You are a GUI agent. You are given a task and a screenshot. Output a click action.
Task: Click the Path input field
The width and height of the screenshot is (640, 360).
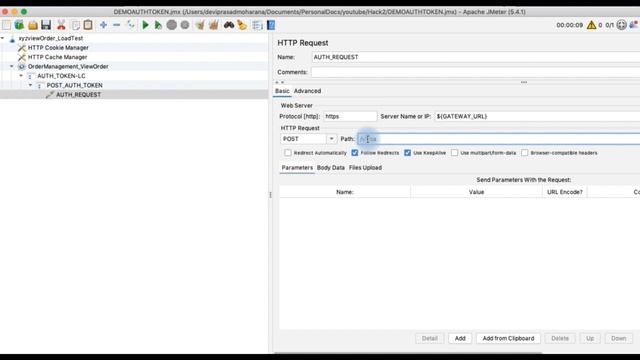tap(499, 139)
